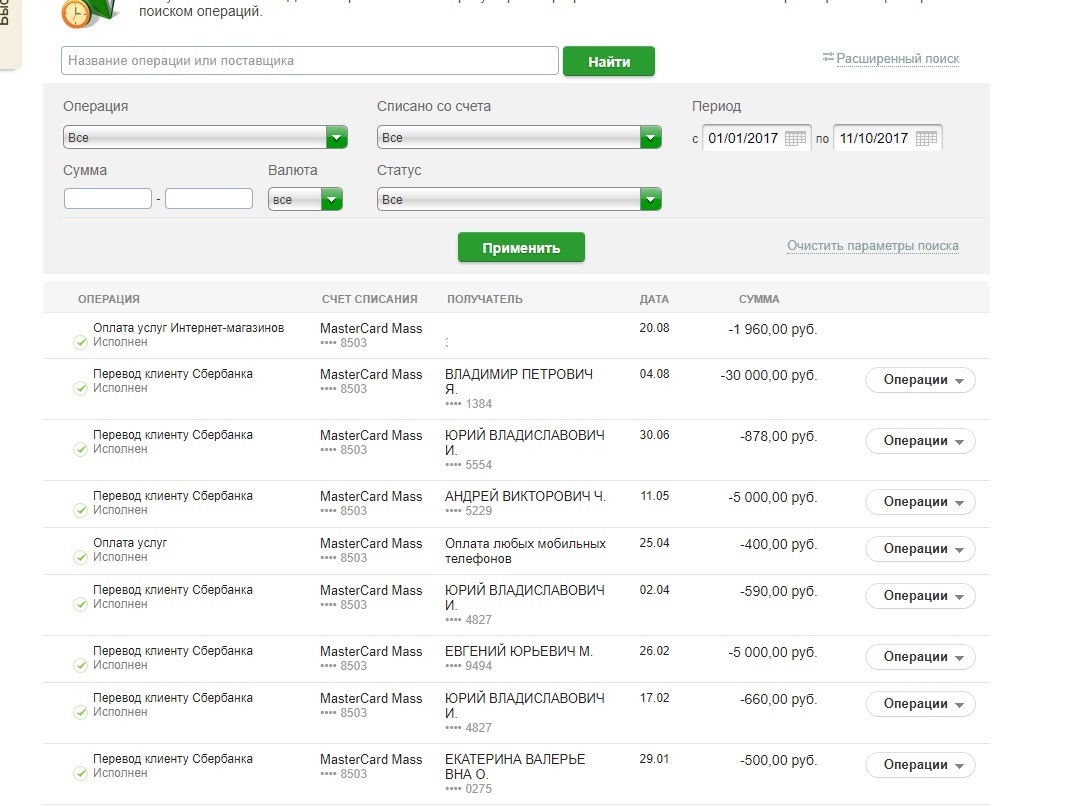The width and height of the screenshot is (1078, 806).
Task: Click the Применить button
Action: click(521, 248)
